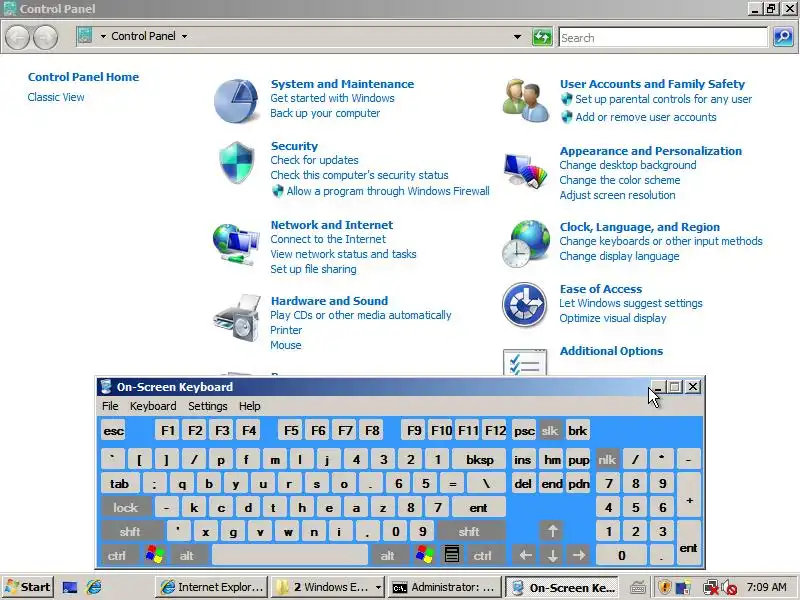
Task: Click the tab key on On-Screen Keyboard
Action: tap(119, 484)
